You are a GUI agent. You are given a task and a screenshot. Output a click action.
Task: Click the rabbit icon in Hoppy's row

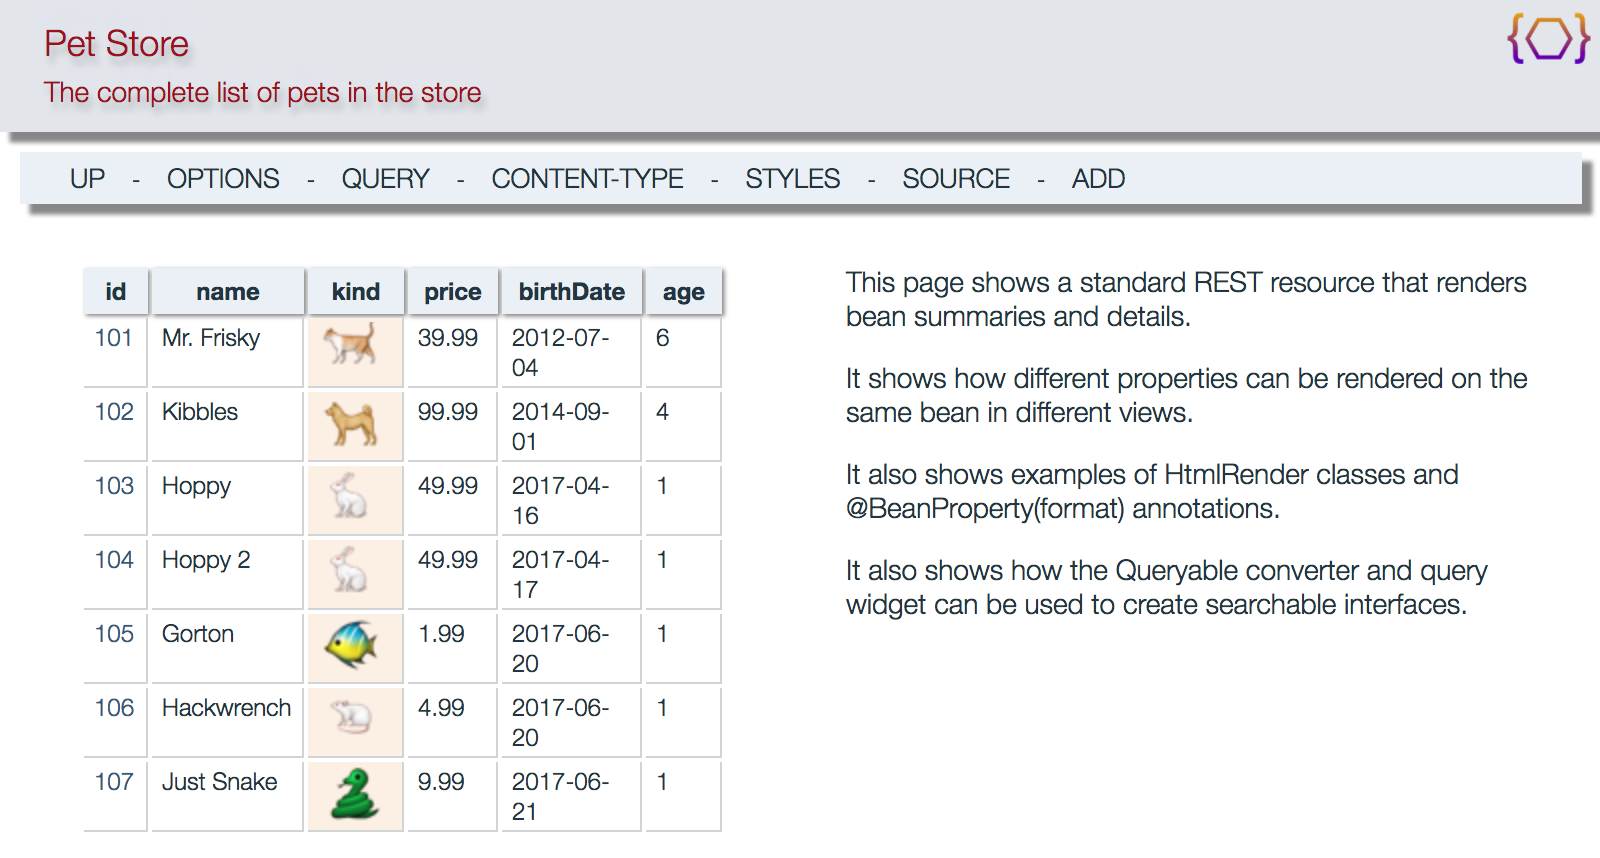[349, 496]
